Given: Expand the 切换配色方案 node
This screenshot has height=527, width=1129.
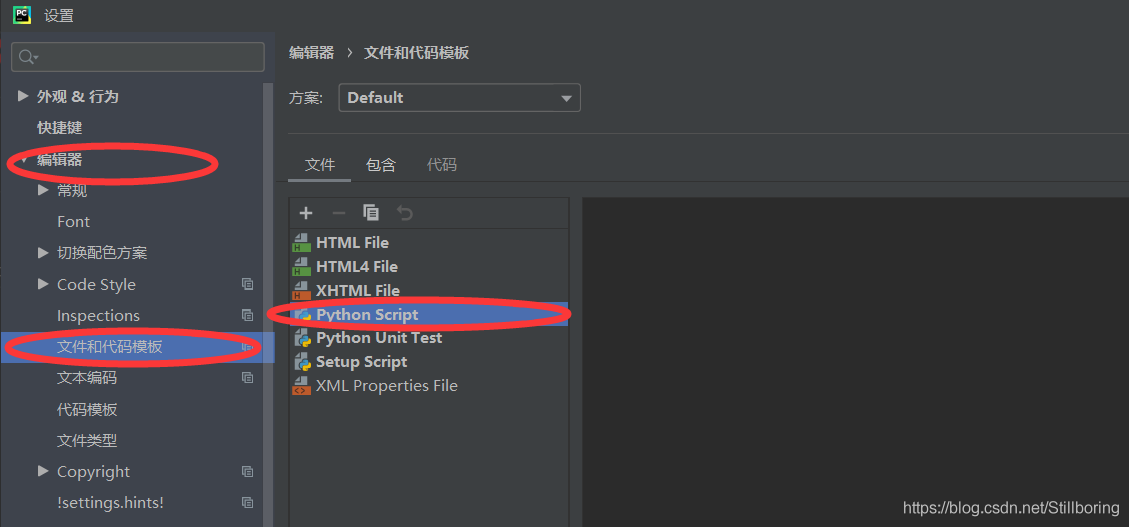Looking at the screenshot, I should pos(43,253).
